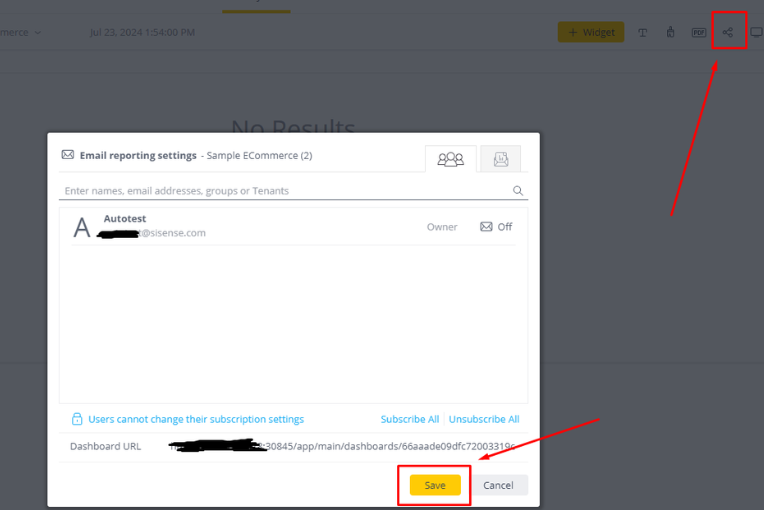The height and width of the screenshot is (510, 764).
Task: Switch to the users sharing tab
Action: [x=450, y=158]
